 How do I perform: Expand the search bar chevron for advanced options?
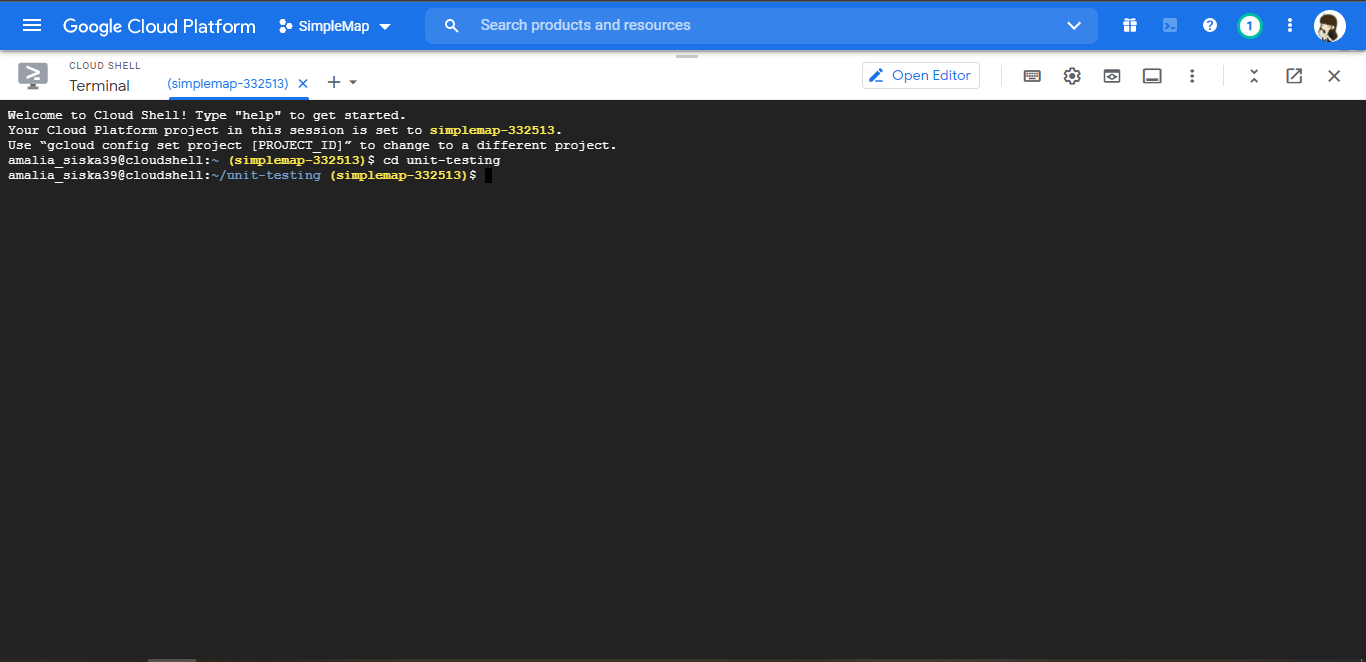(x=1073, y=25)
